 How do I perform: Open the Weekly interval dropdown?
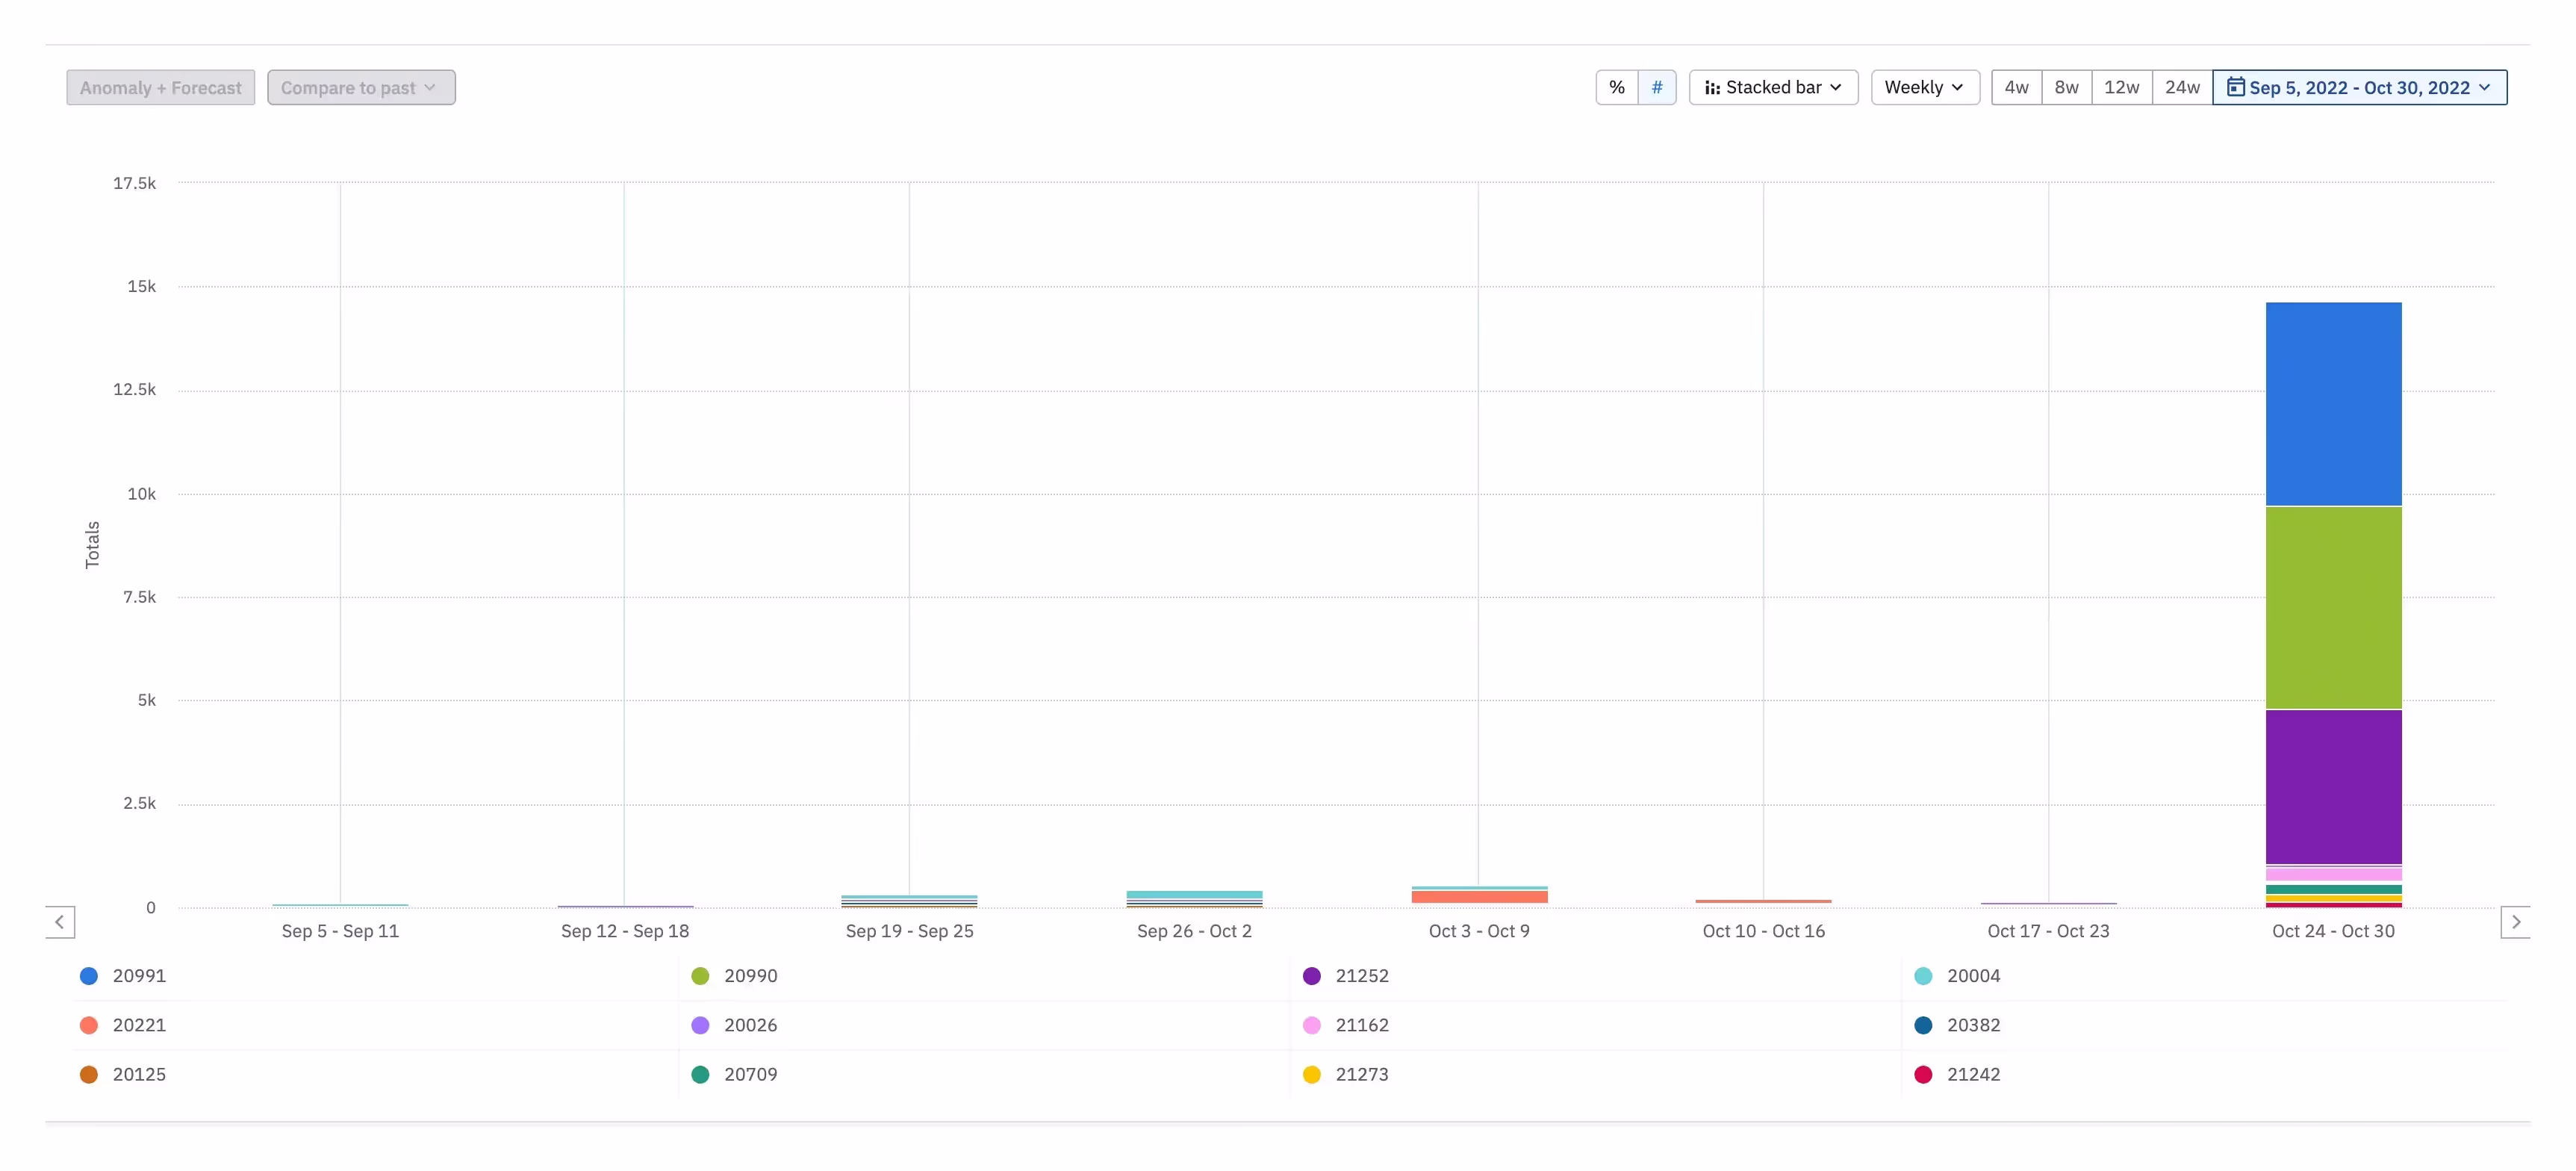pos(1924,87)
